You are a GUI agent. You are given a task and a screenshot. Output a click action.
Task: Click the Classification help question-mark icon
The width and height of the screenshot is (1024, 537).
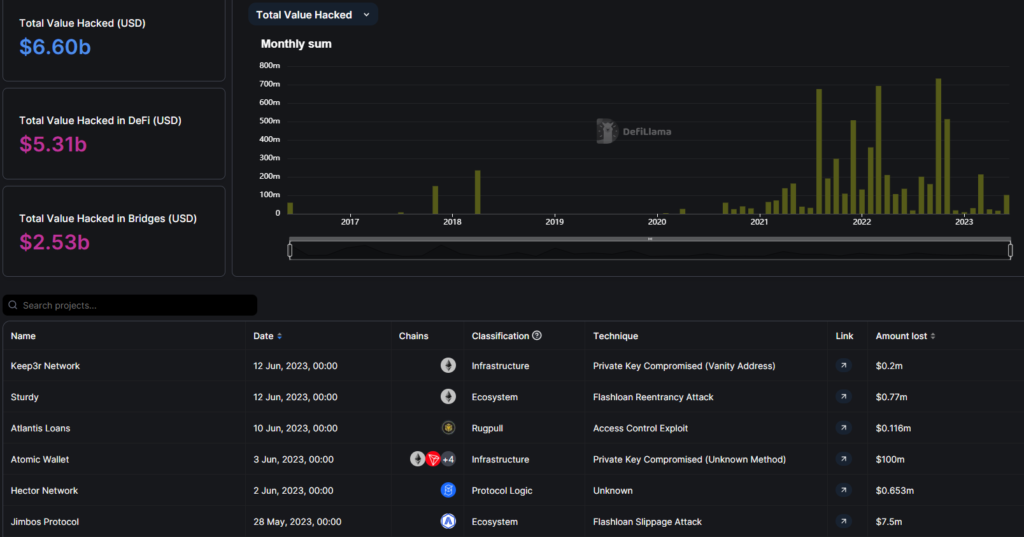click(x=537, y=336)
